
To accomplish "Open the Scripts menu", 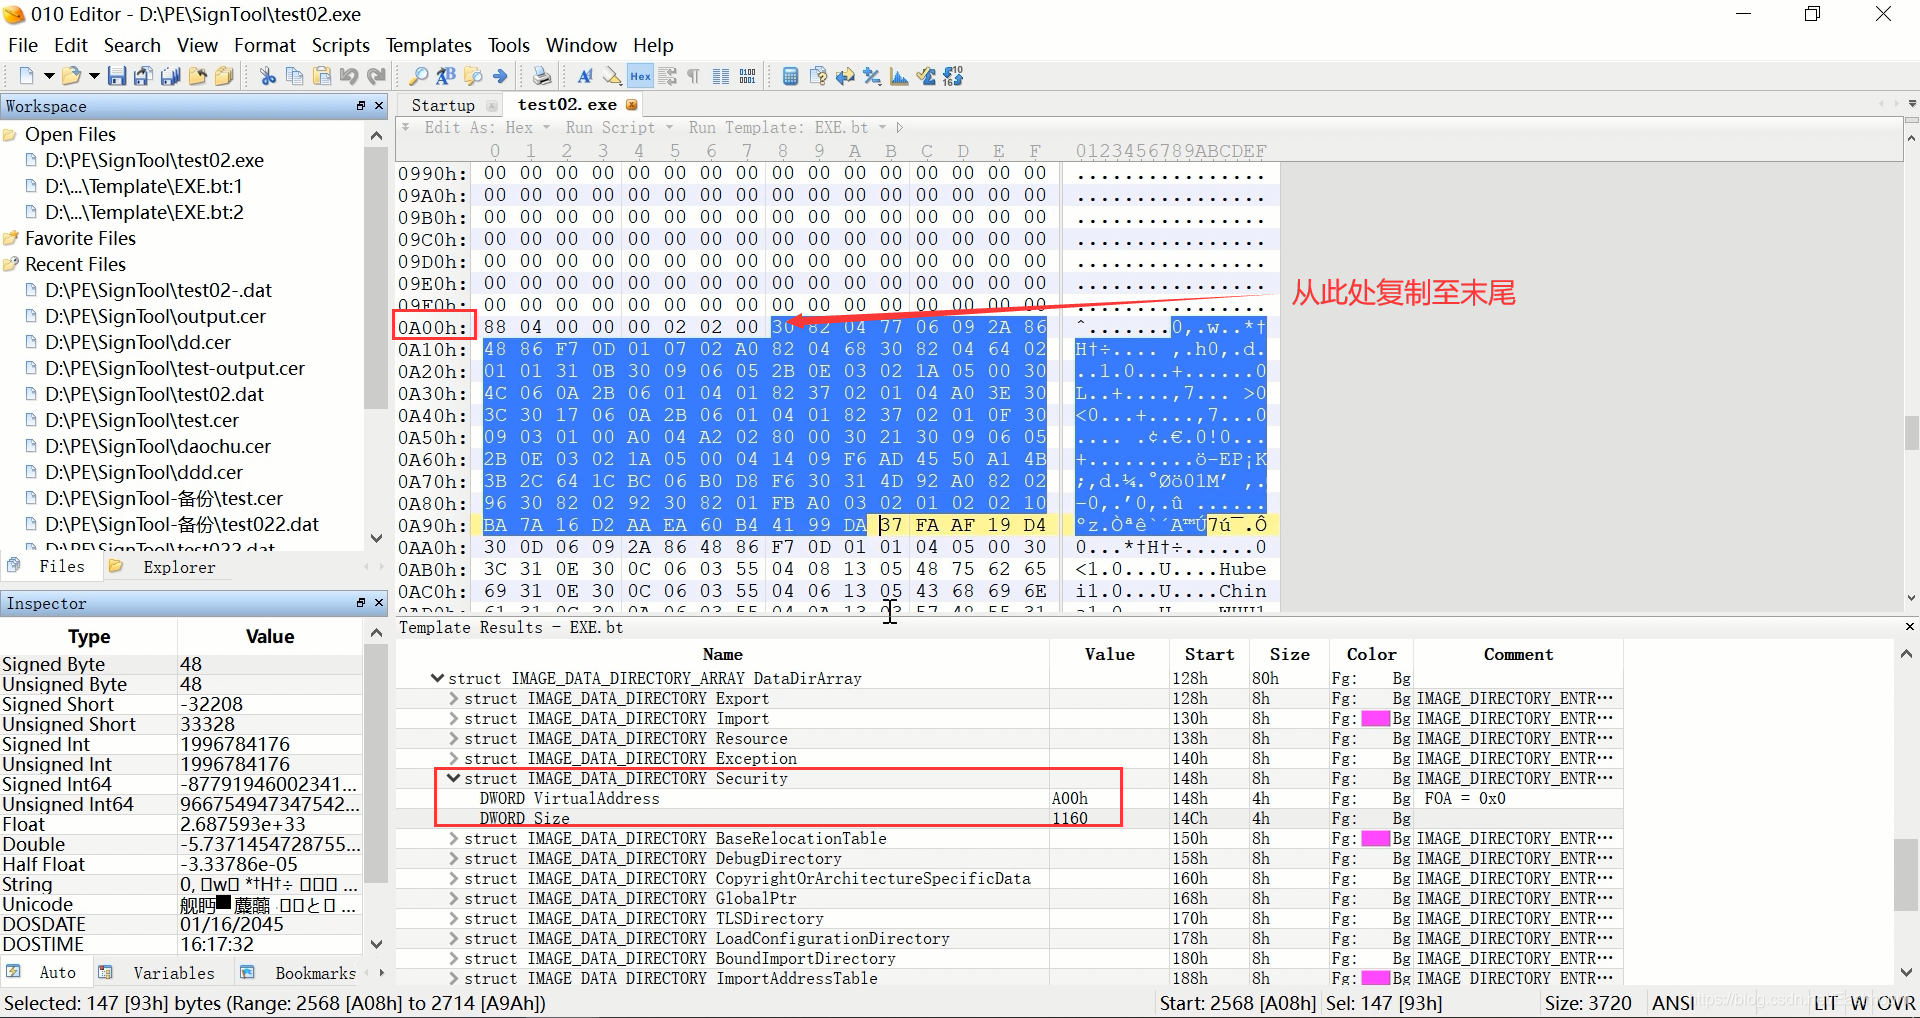I will pyautogui.click(x=340, y=45).
